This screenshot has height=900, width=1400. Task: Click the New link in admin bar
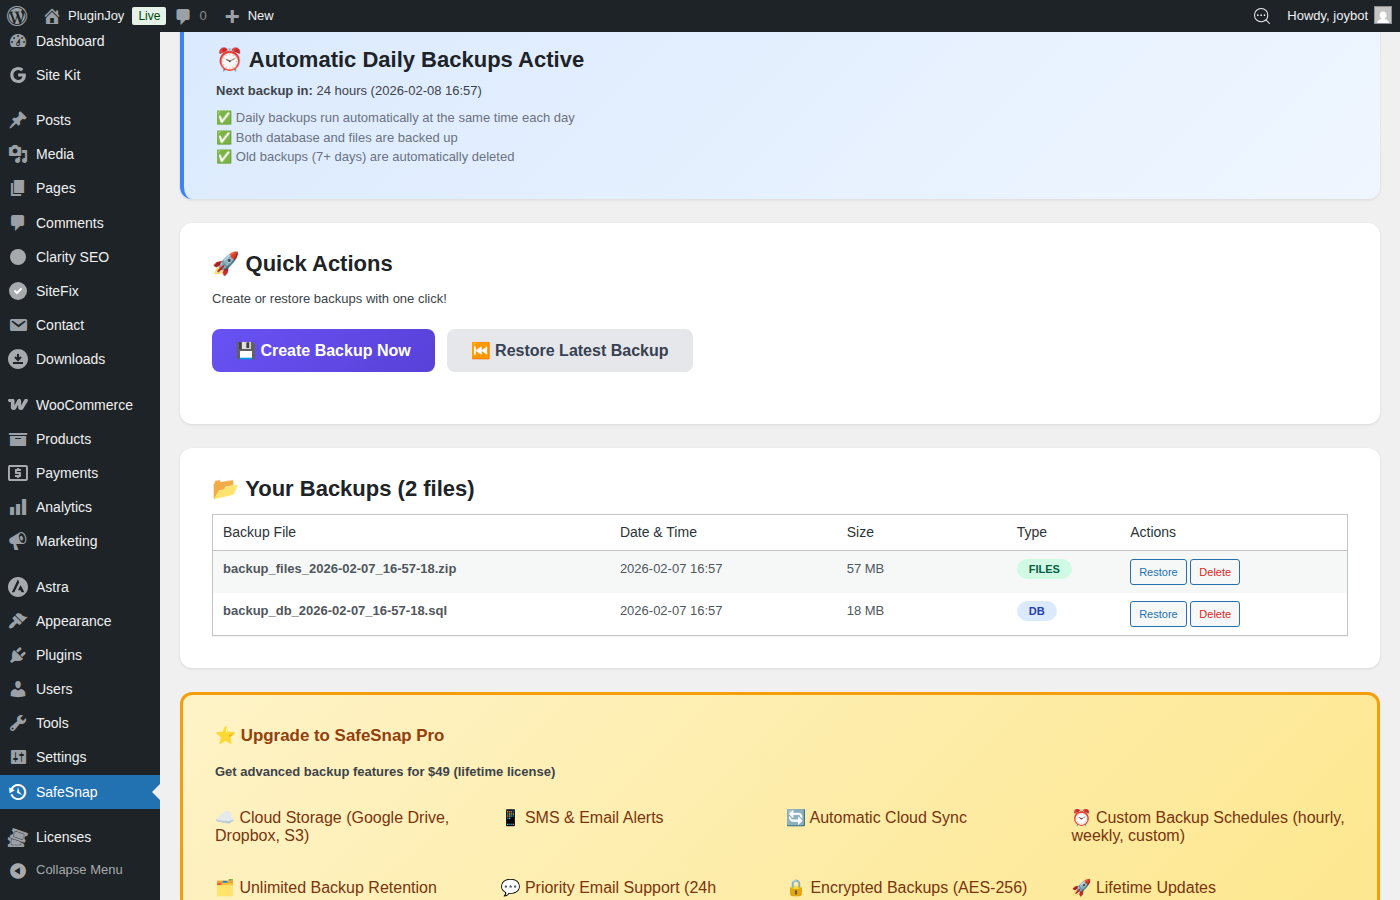coord(260,16)
